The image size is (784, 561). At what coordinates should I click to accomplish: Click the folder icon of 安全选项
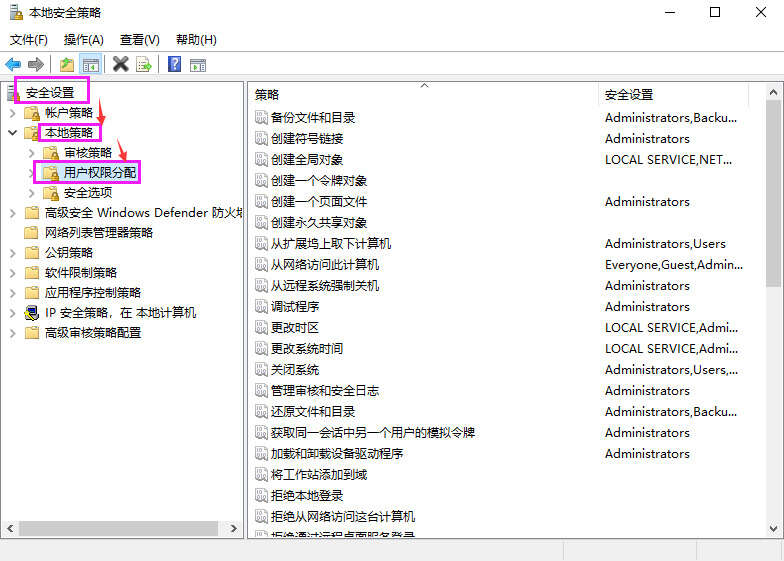click(x=51, y=193)
